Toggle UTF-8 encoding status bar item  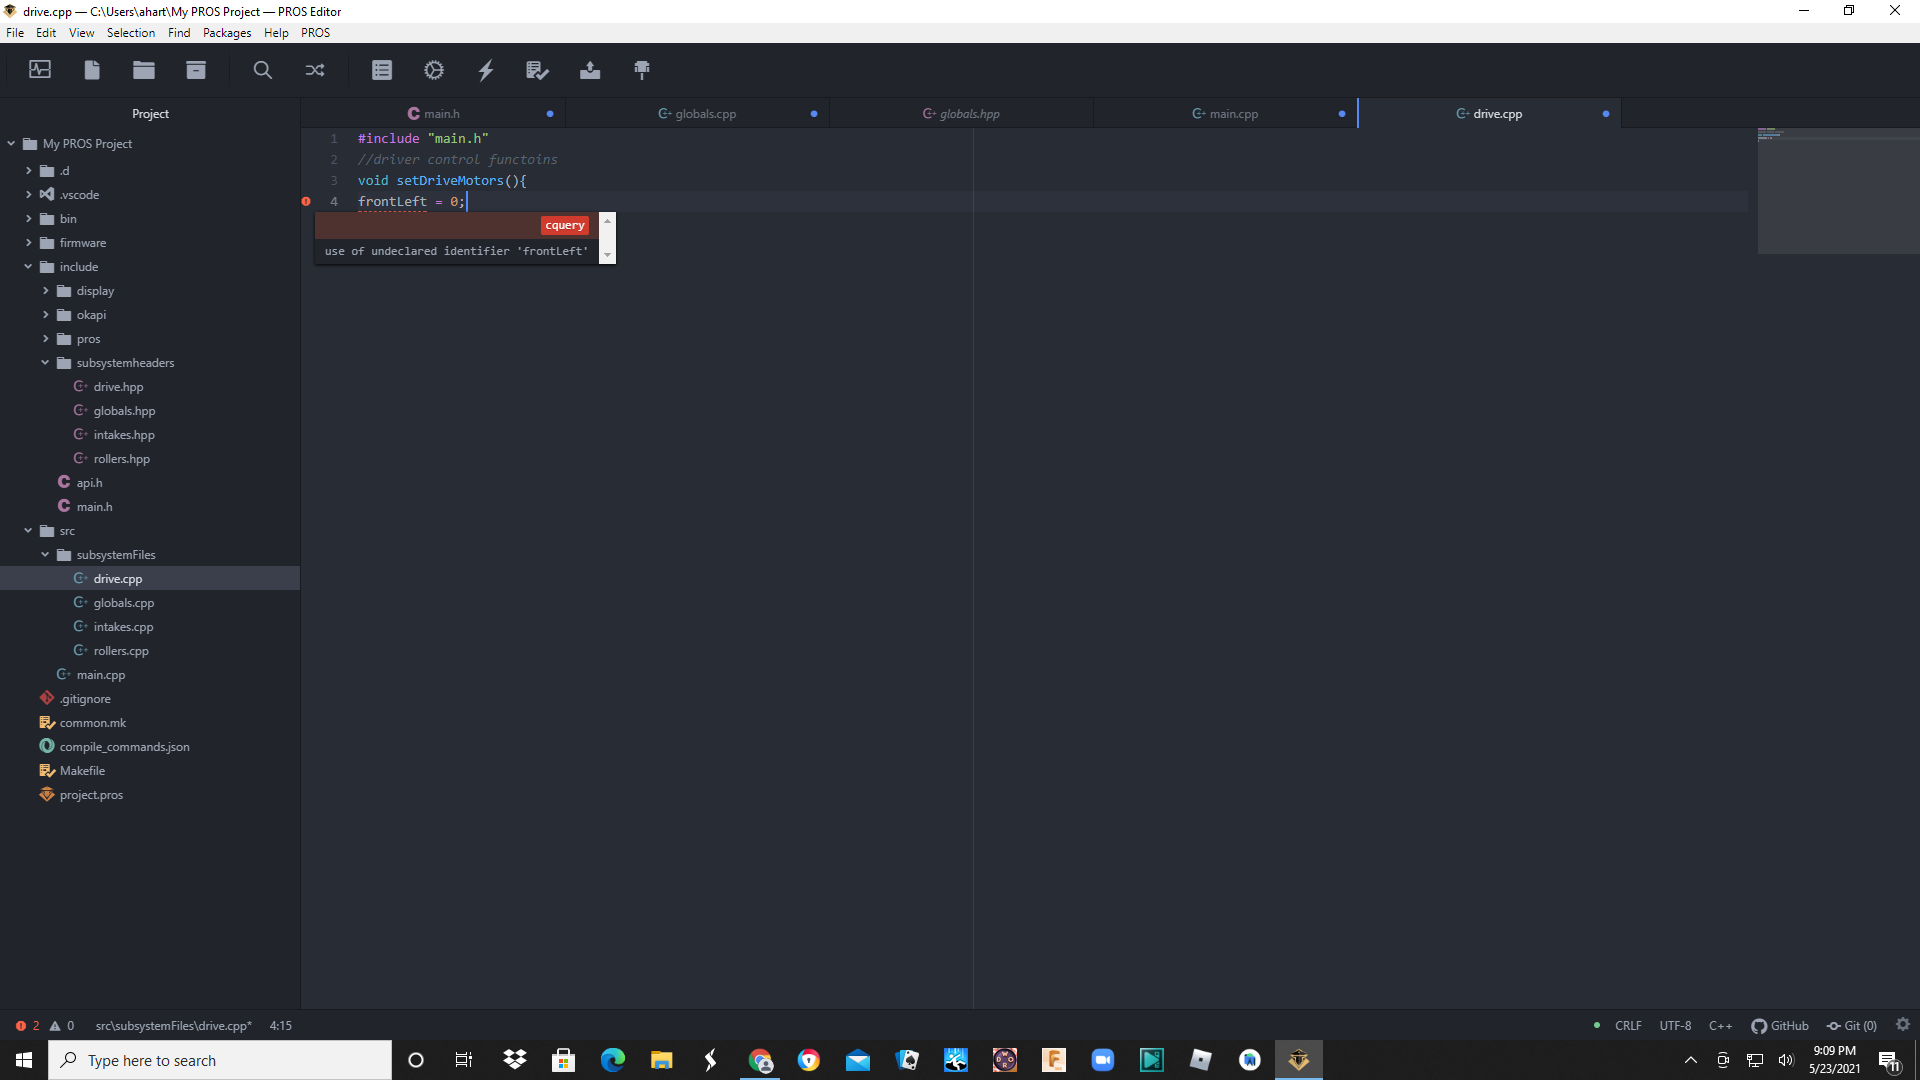coord(1675,1026)
